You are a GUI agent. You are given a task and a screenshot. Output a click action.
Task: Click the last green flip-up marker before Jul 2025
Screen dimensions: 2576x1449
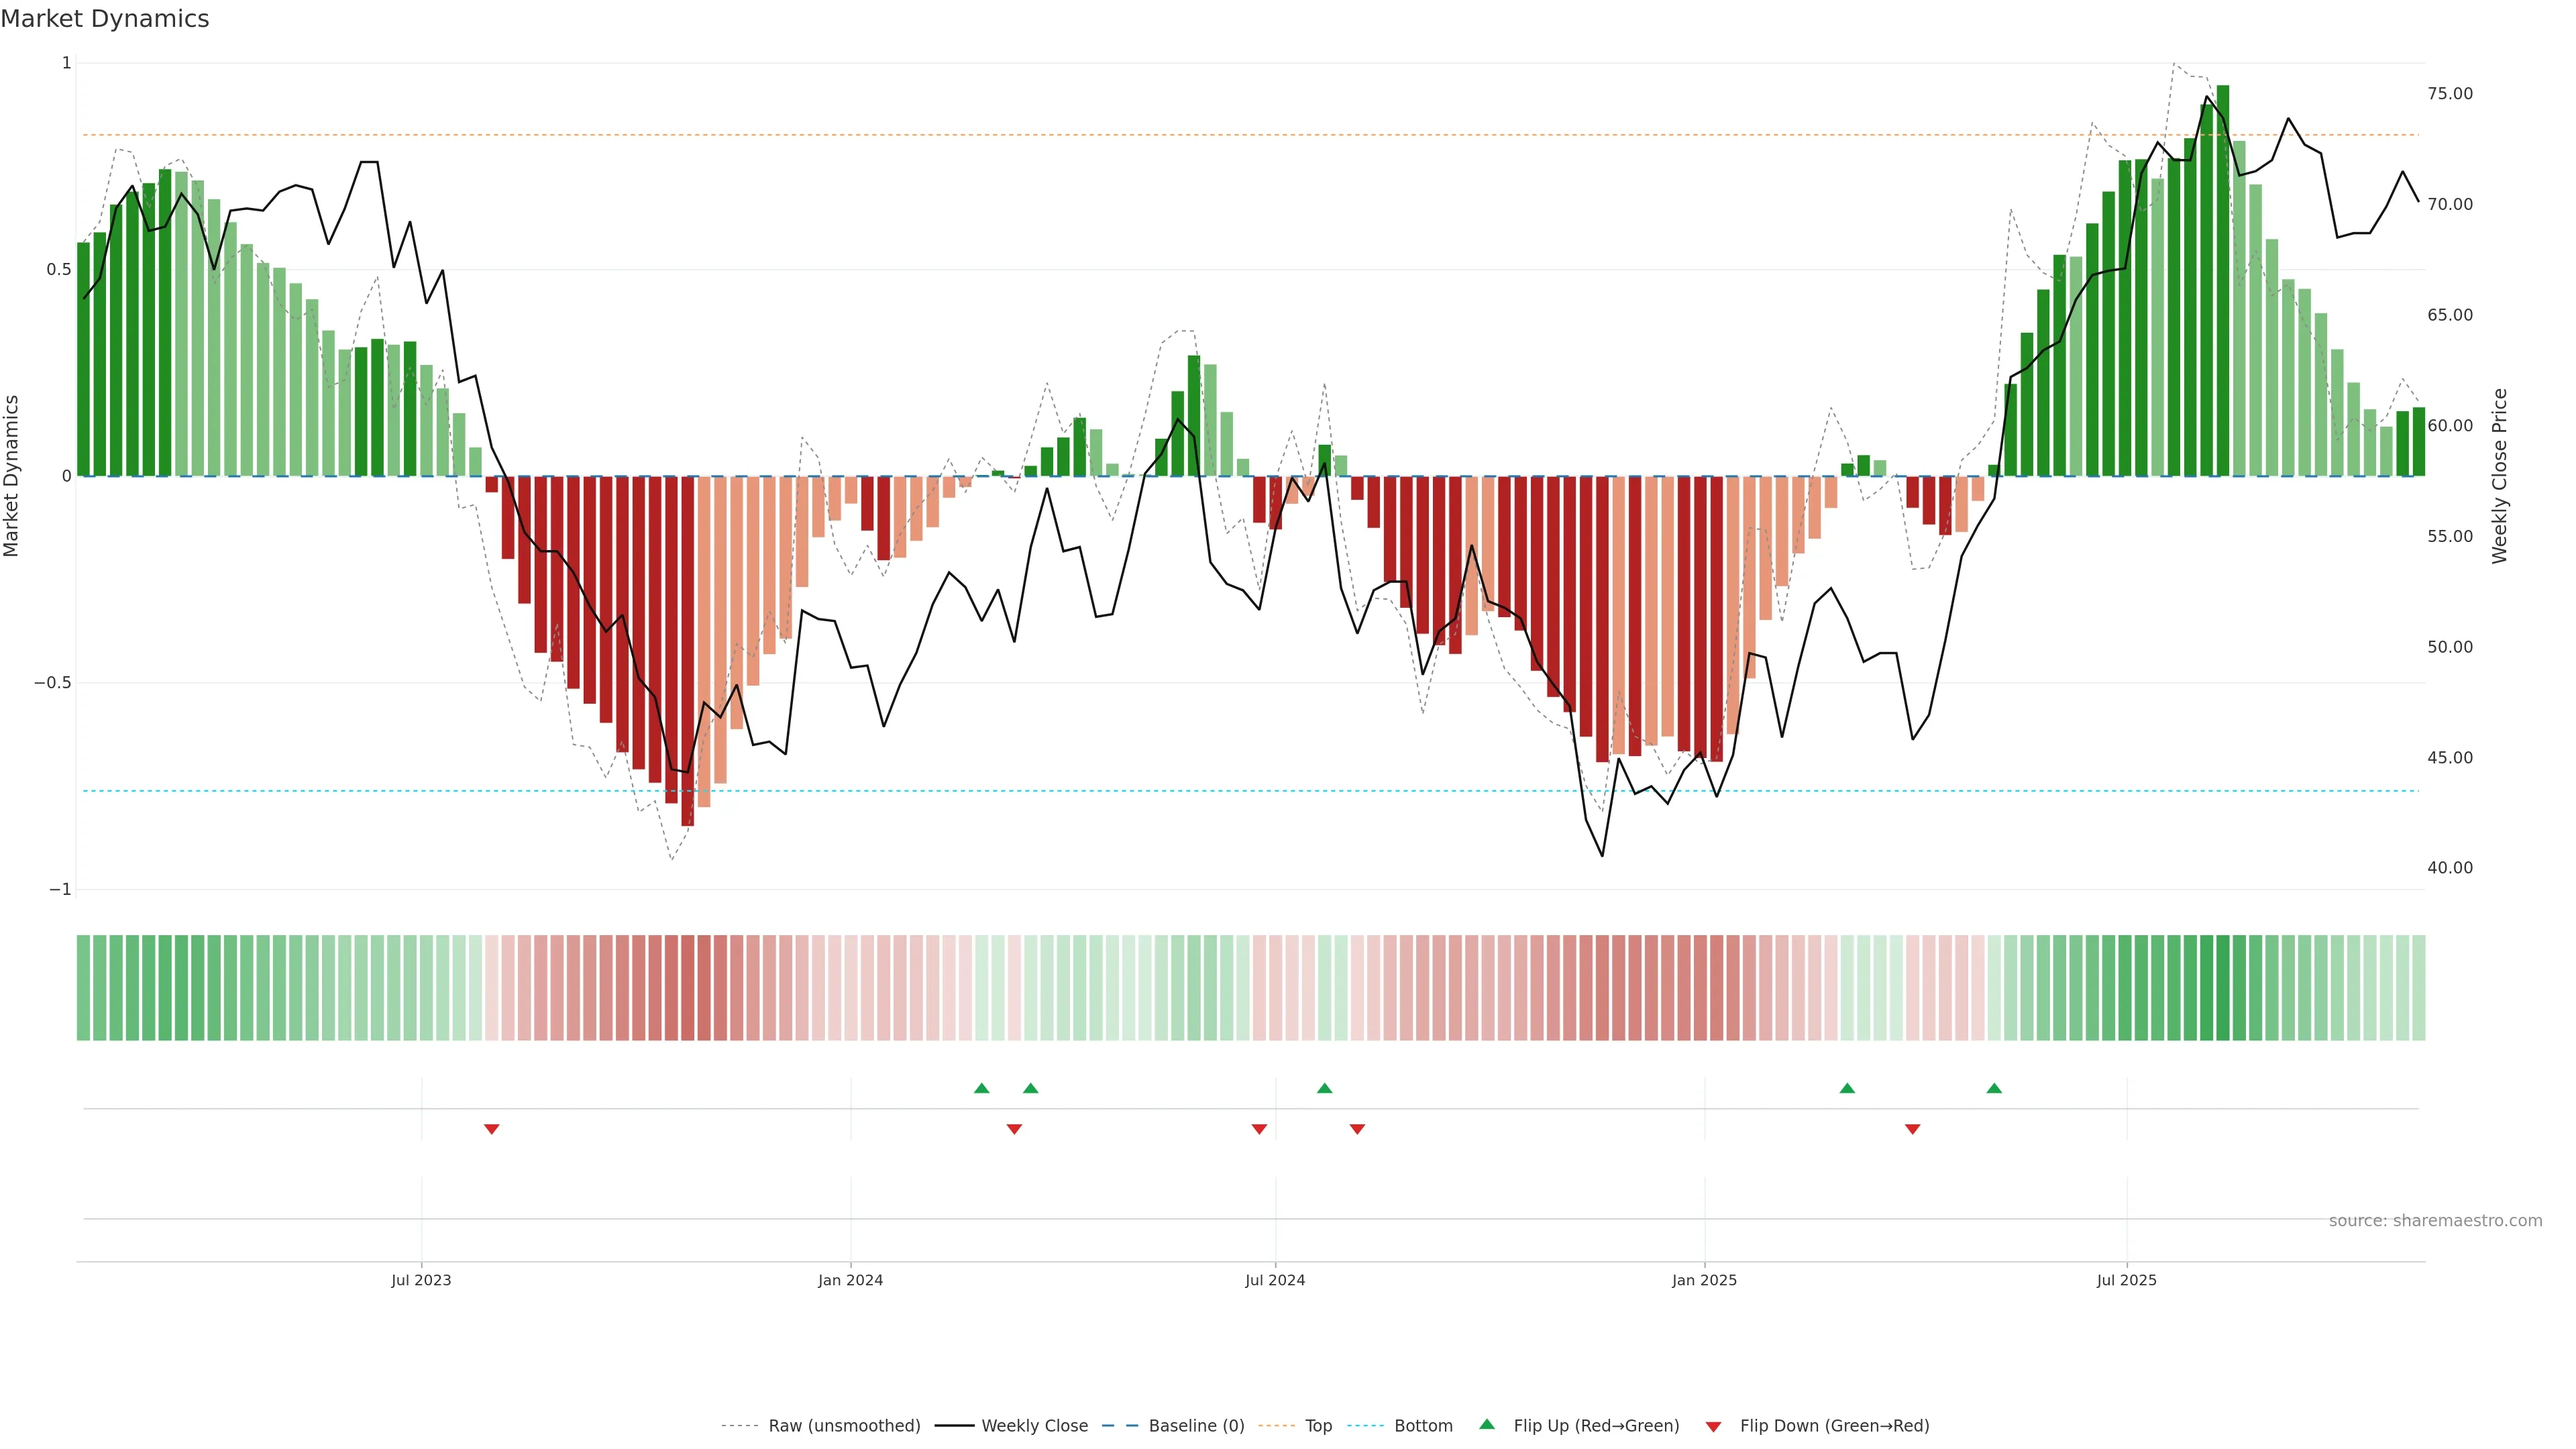point(1994,1088)
